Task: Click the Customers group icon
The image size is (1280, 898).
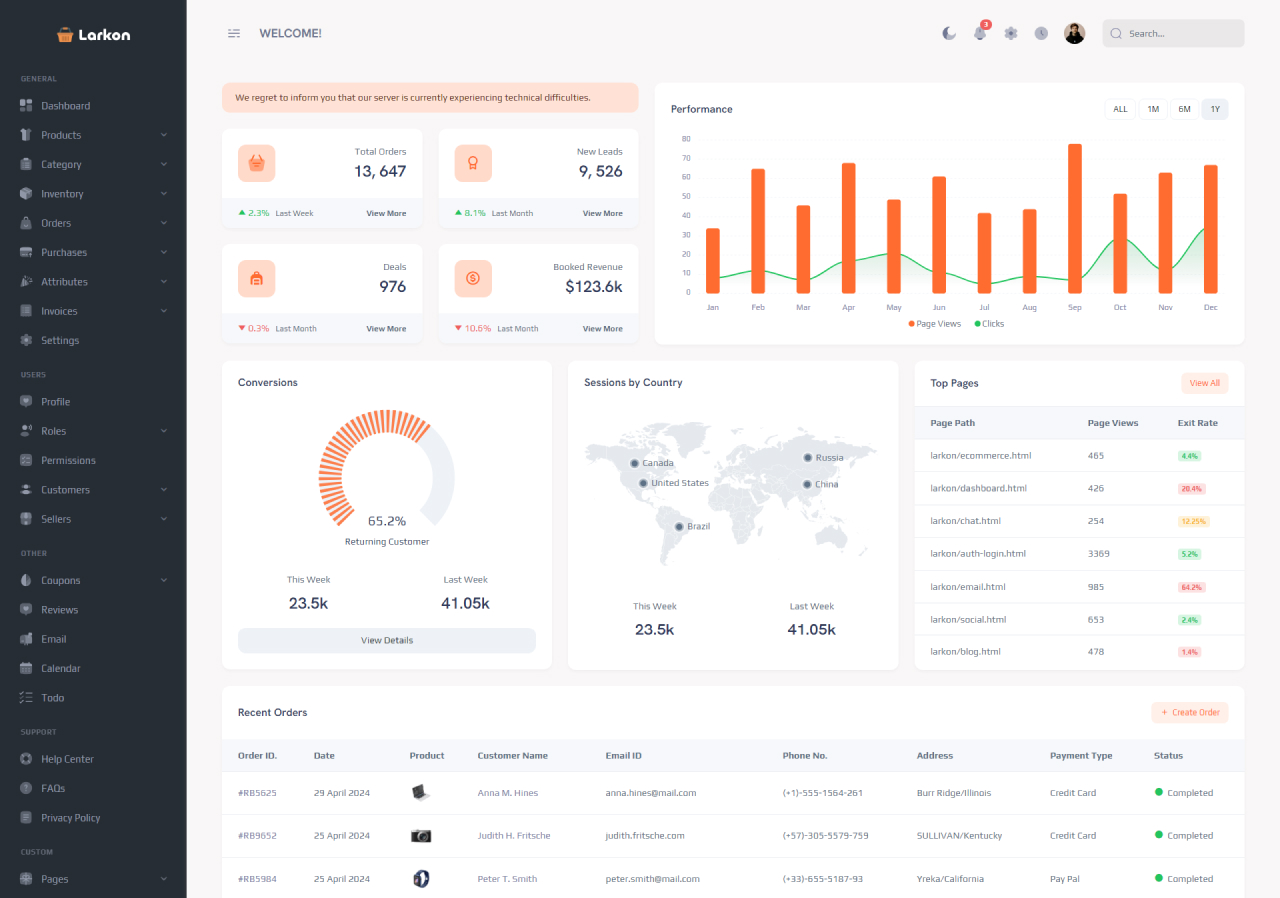Action: 26,489
